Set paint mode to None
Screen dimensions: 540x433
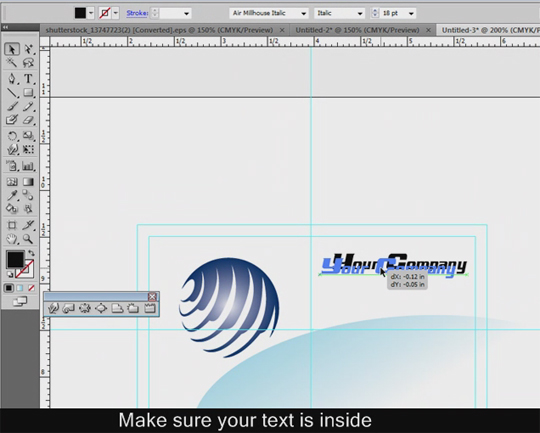[31, 288]
